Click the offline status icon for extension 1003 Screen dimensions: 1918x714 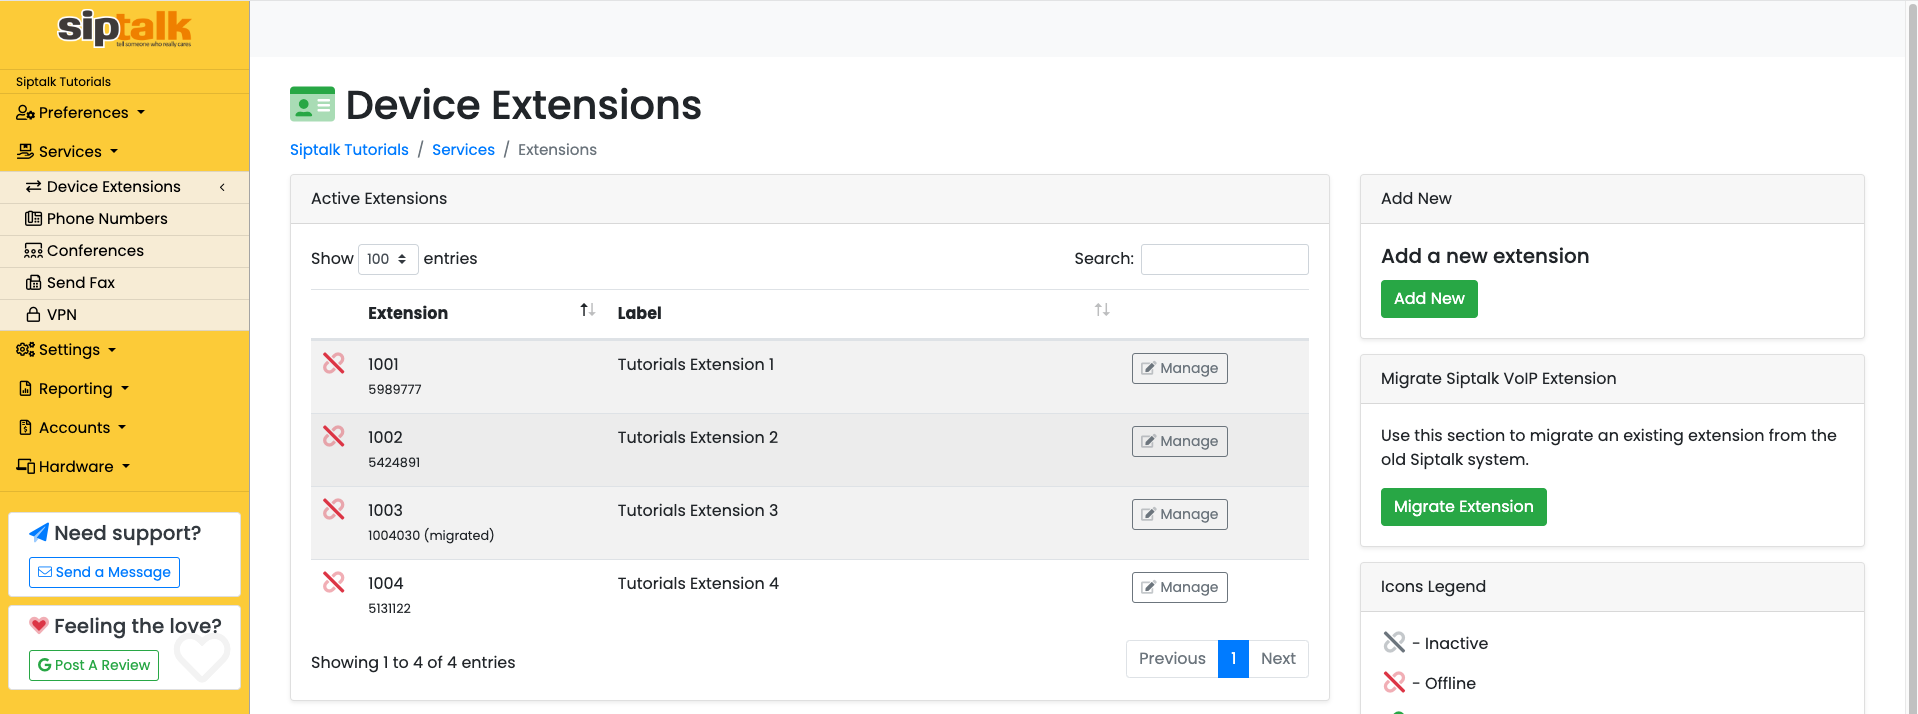pyautogui.click(x=334, y=509)
